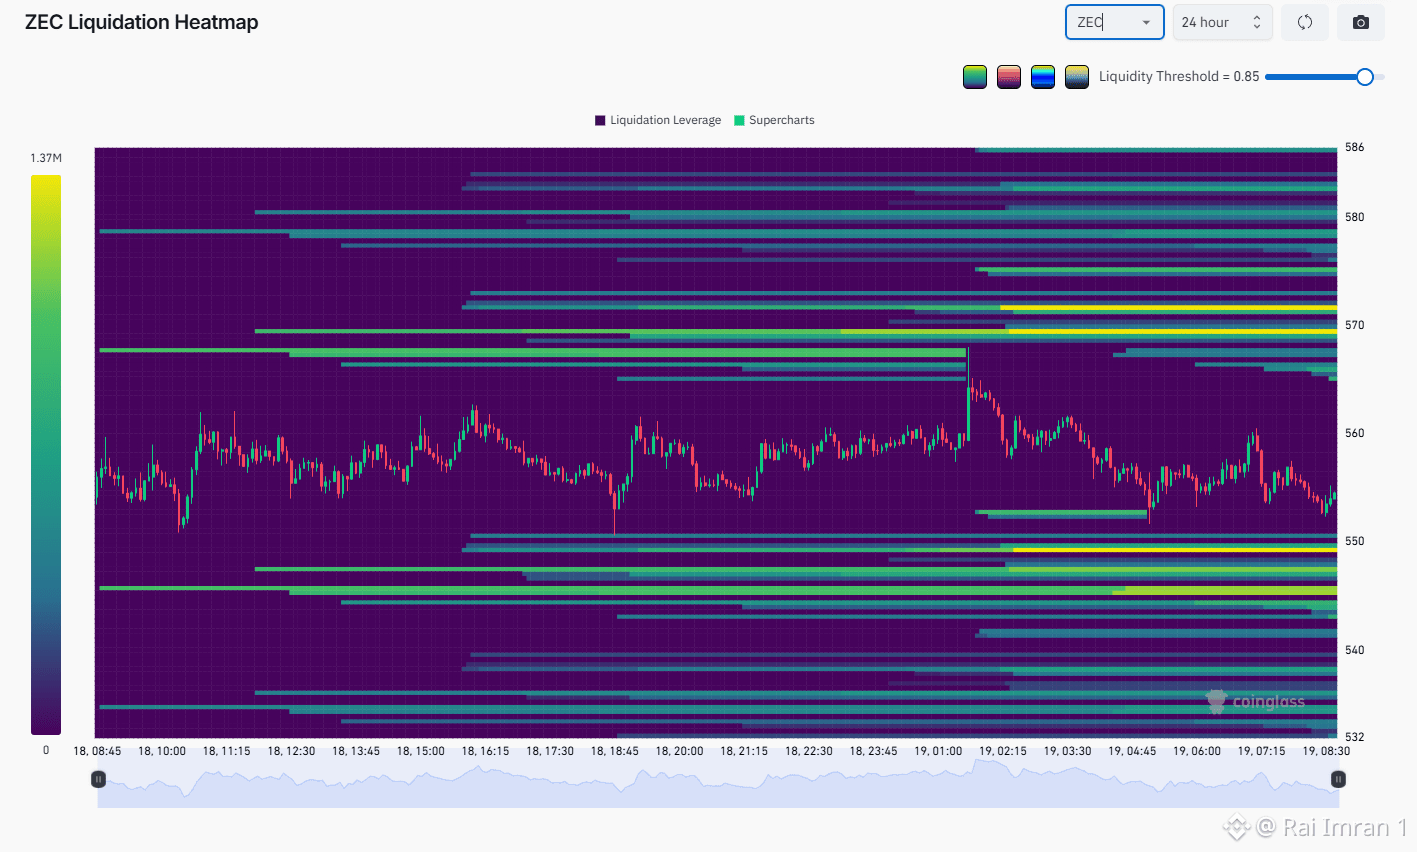Viewport: 1417px width, 852px height.
Task: Click the 18, 23:45 time axis label
Action: pyautogui.click(x=874, y=751)
